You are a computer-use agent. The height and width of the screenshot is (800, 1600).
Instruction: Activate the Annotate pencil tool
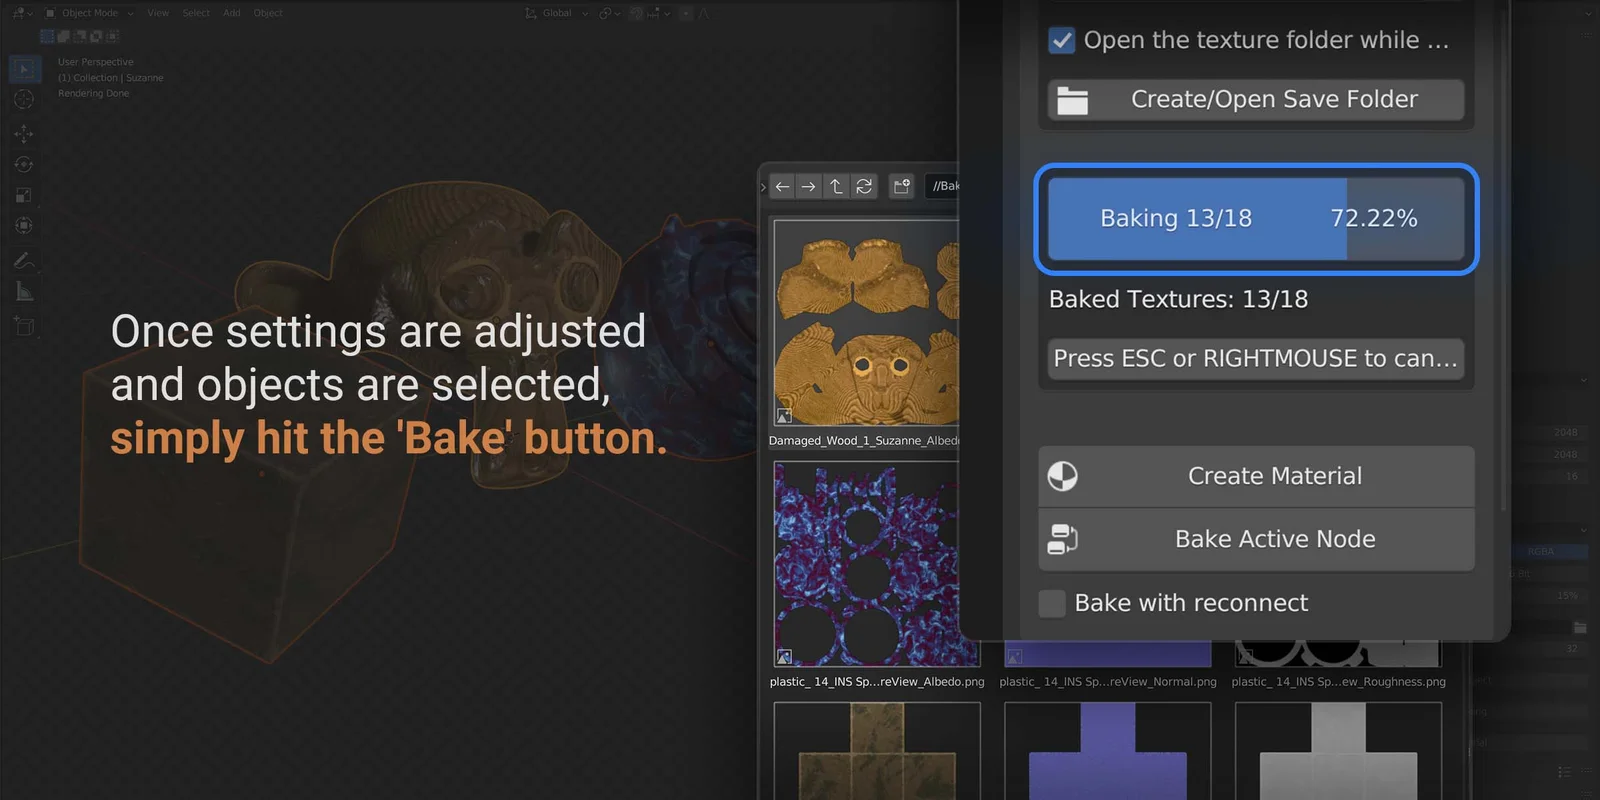pos(24,260)
